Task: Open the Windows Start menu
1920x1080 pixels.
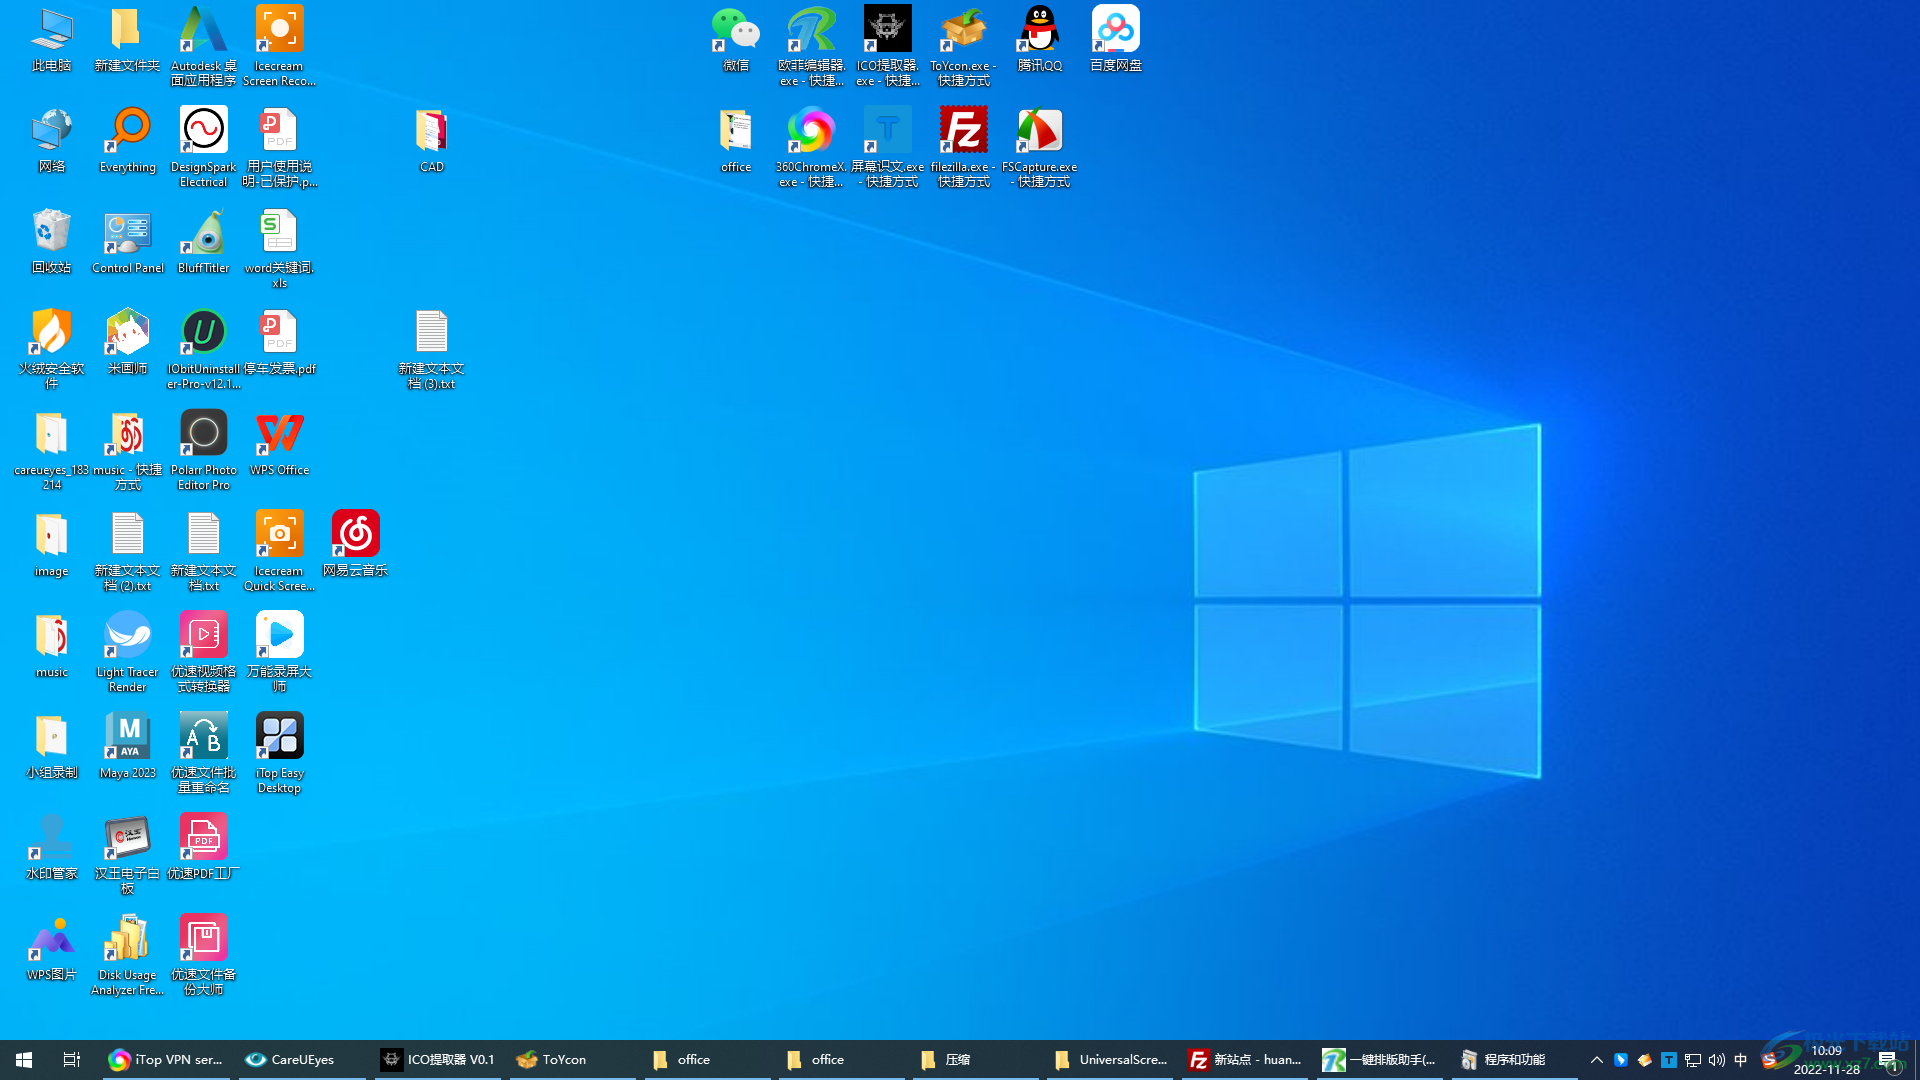Action: (24, 1059)
